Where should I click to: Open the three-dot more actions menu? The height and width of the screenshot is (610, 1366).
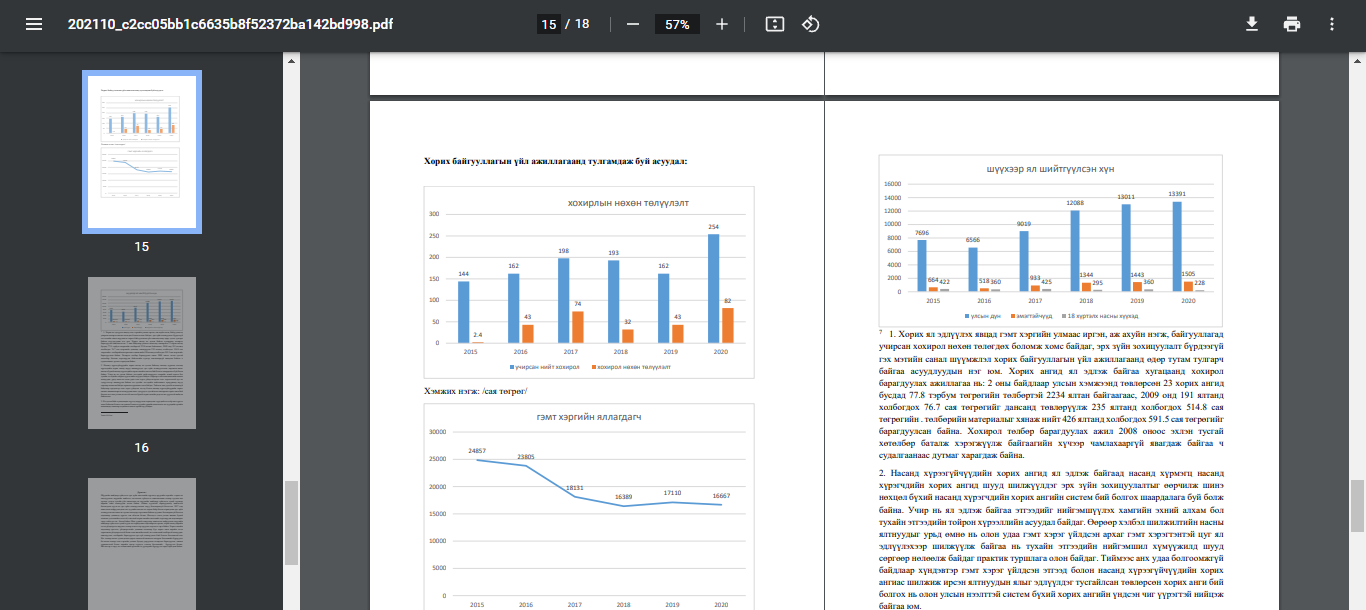pos(1332,24)
